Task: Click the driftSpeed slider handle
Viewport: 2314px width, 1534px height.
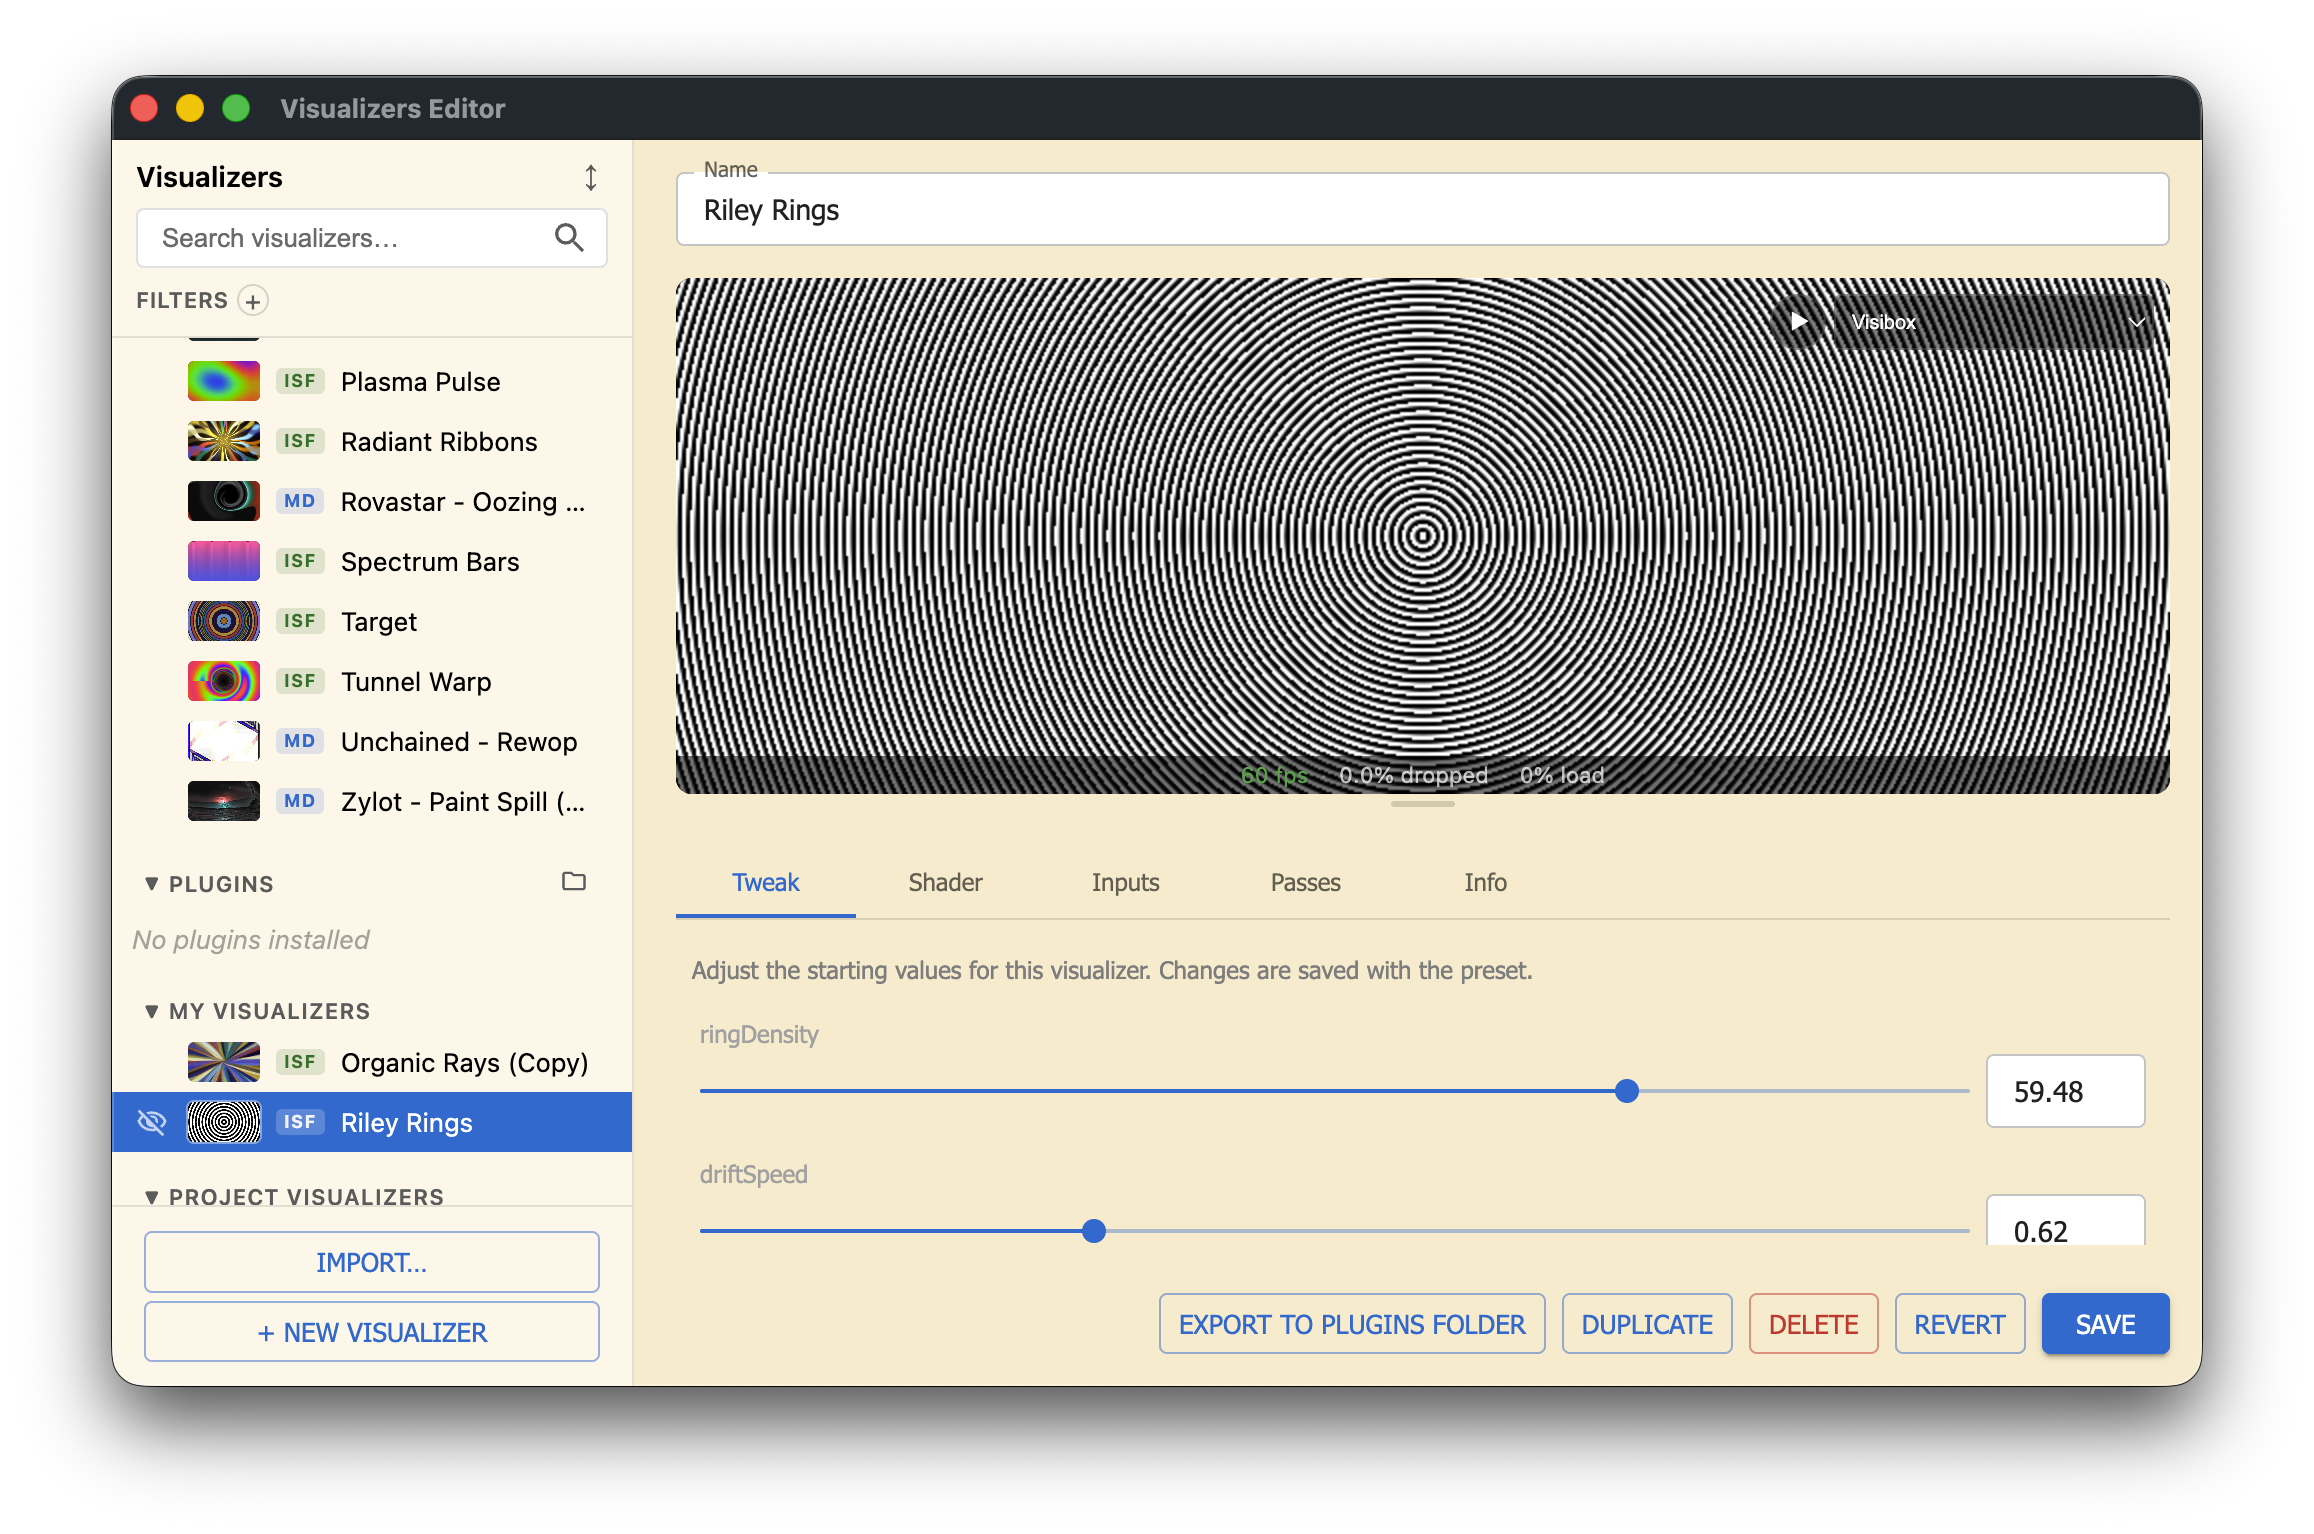Action: coord(1094,1231)
